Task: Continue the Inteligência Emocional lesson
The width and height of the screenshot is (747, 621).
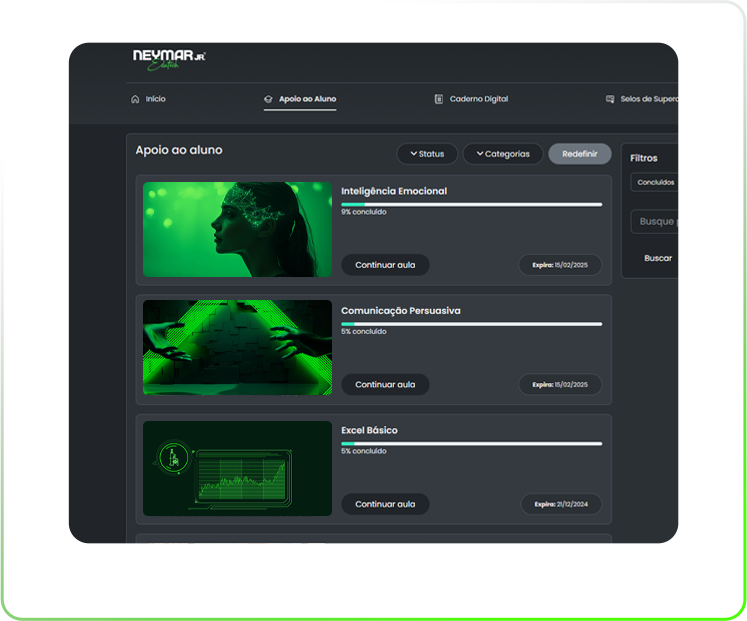Action: click(385, 265)
